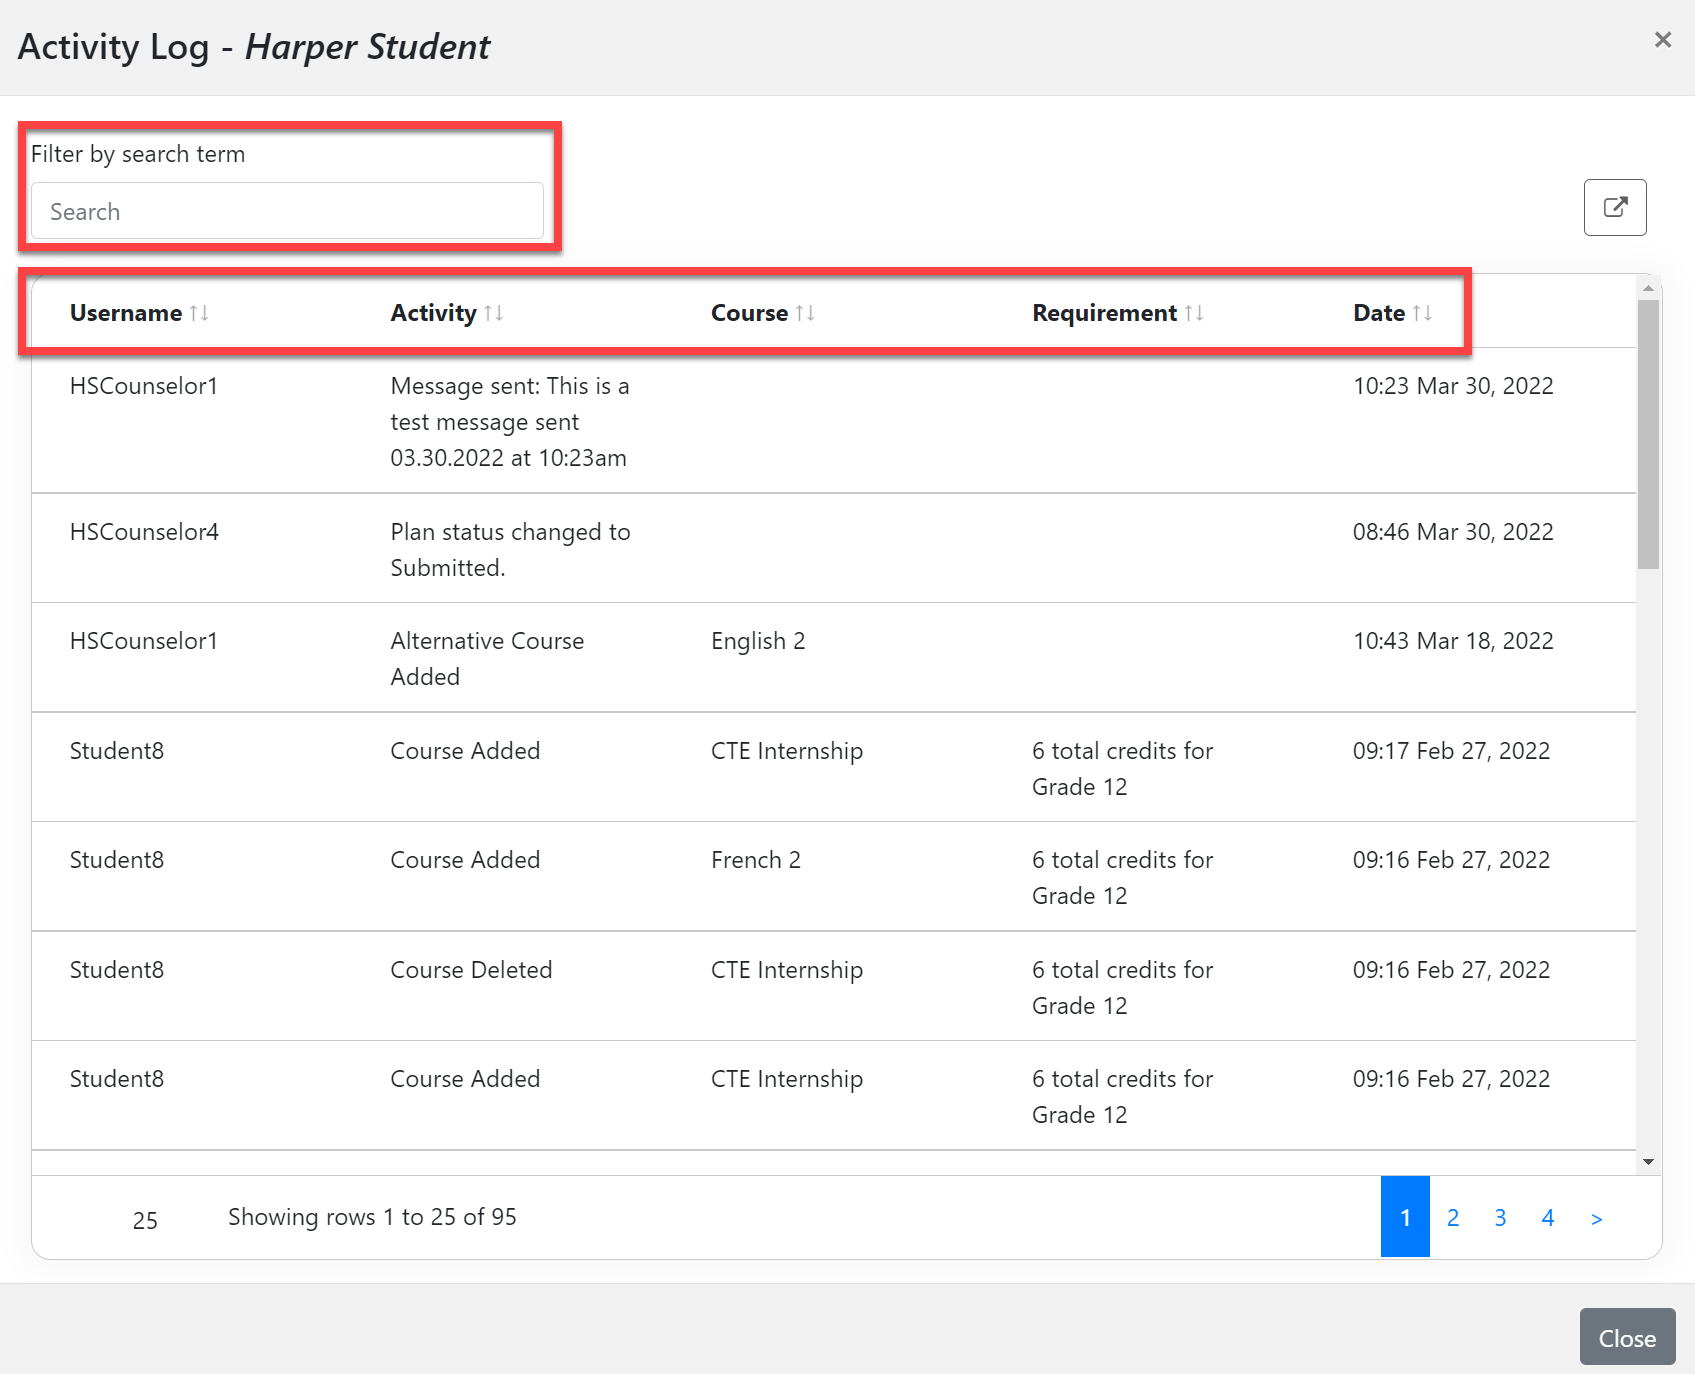Sort the table by Username
Viewport: 1695px width, 1374px height.
(x=199, y=313)
